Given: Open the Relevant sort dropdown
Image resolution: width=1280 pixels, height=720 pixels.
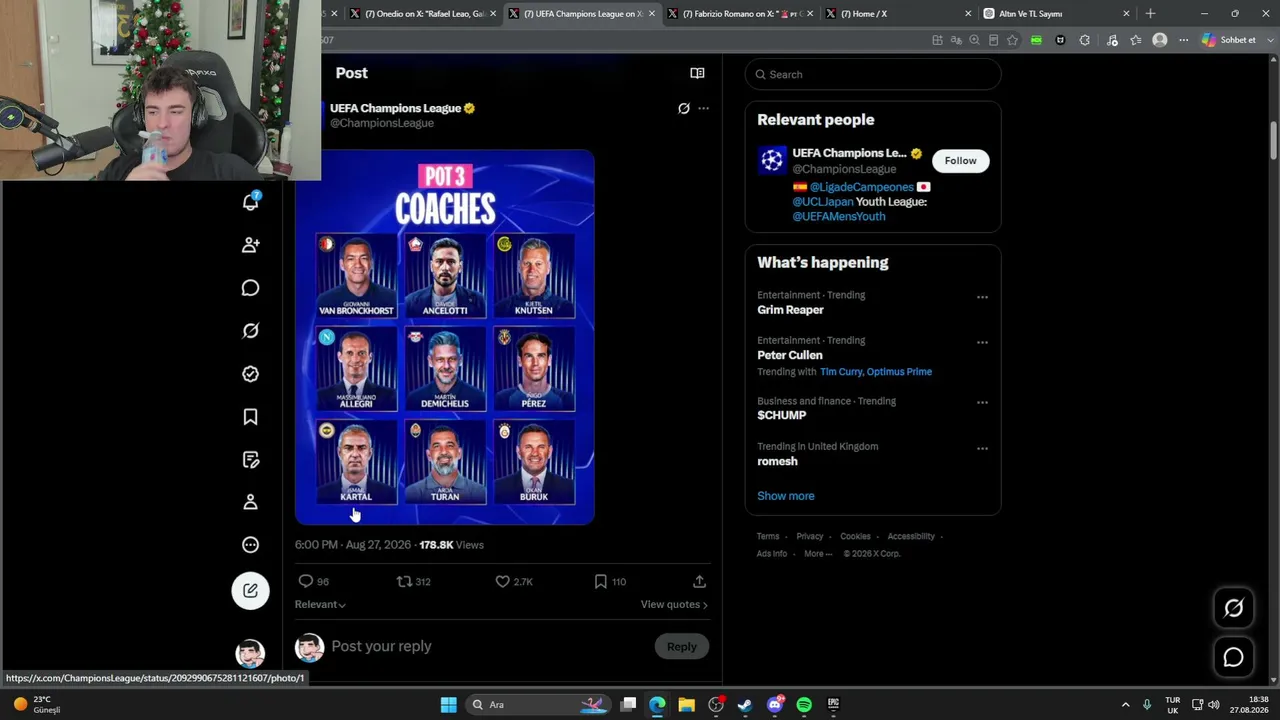Looking at the screenshot, I should coord(320,604).
